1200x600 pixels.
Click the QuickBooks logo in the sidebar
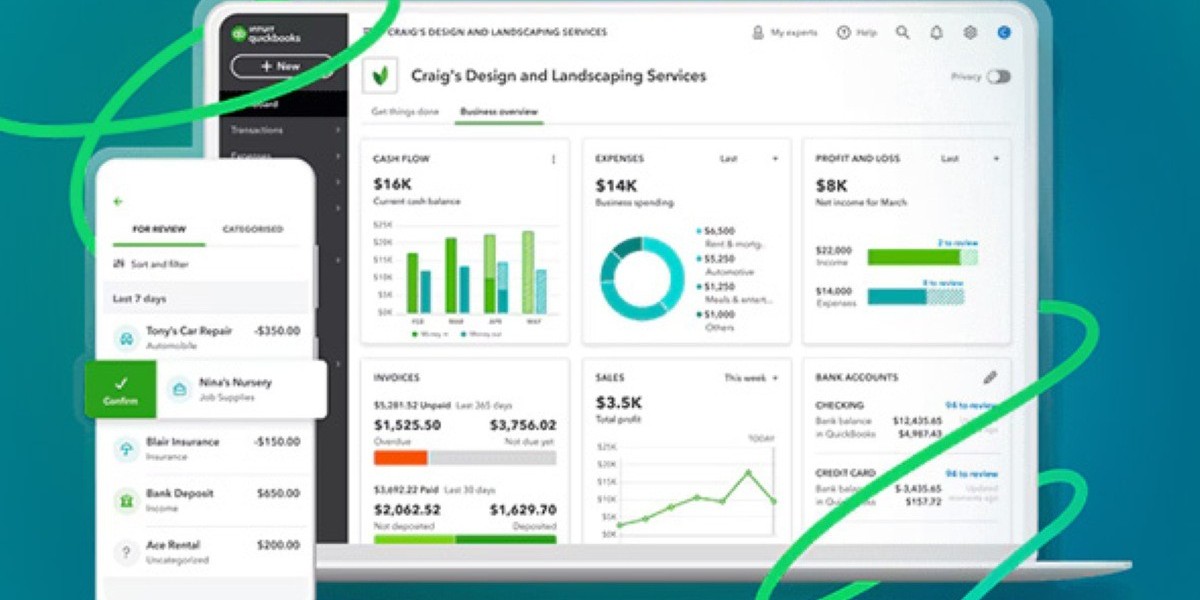click(x=263, y=32)
